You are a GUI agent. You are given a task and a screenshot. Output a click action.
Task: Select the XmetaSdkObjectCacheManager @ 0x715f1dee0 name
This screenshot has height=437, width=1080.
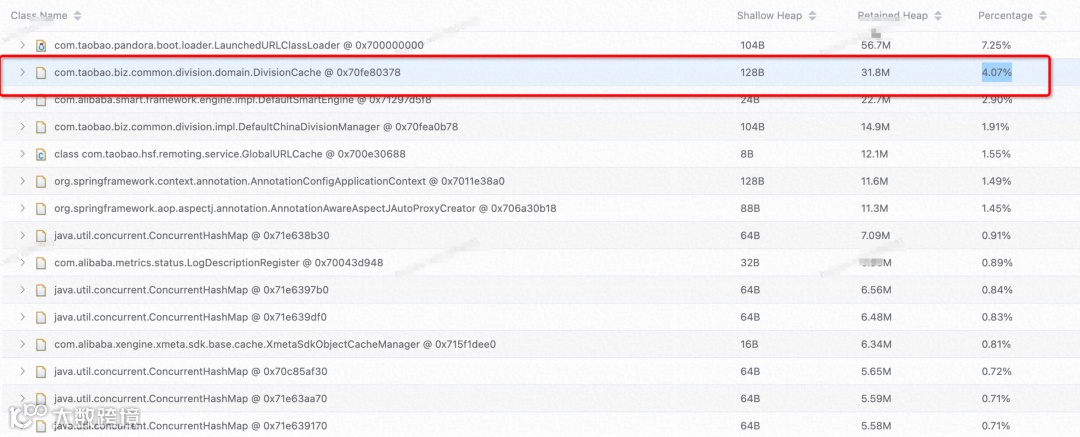click(x=276, y=344)
